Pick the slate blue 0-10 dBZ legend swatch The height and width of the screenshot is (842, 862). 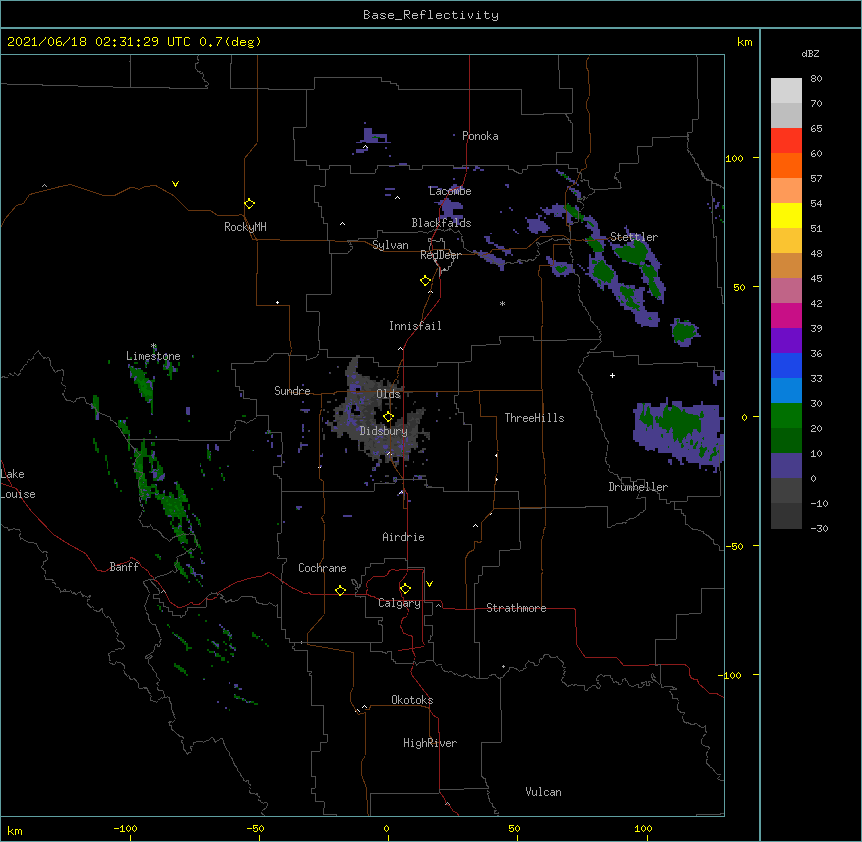click(x=786, y=466)
